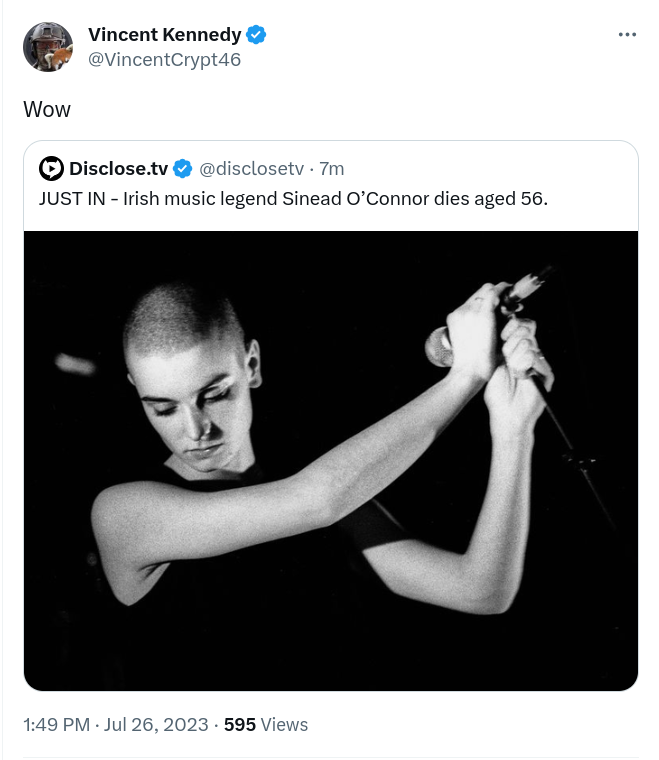Click the 595 view count number

(240, 725)
